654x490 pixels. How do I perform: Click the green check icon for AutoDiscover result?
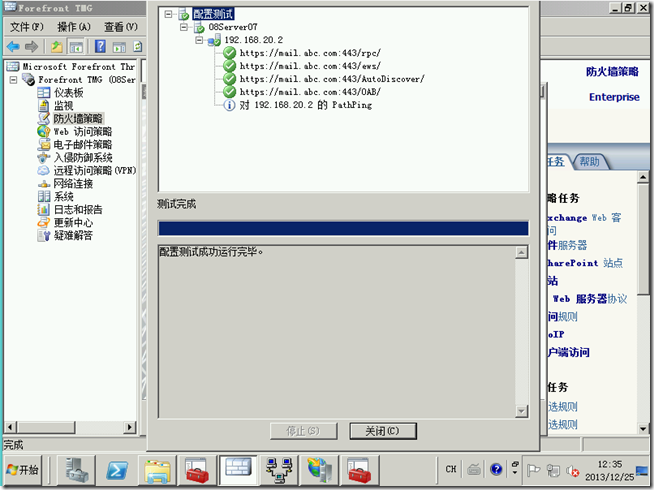pyautogui.click(x=229, y=79)
